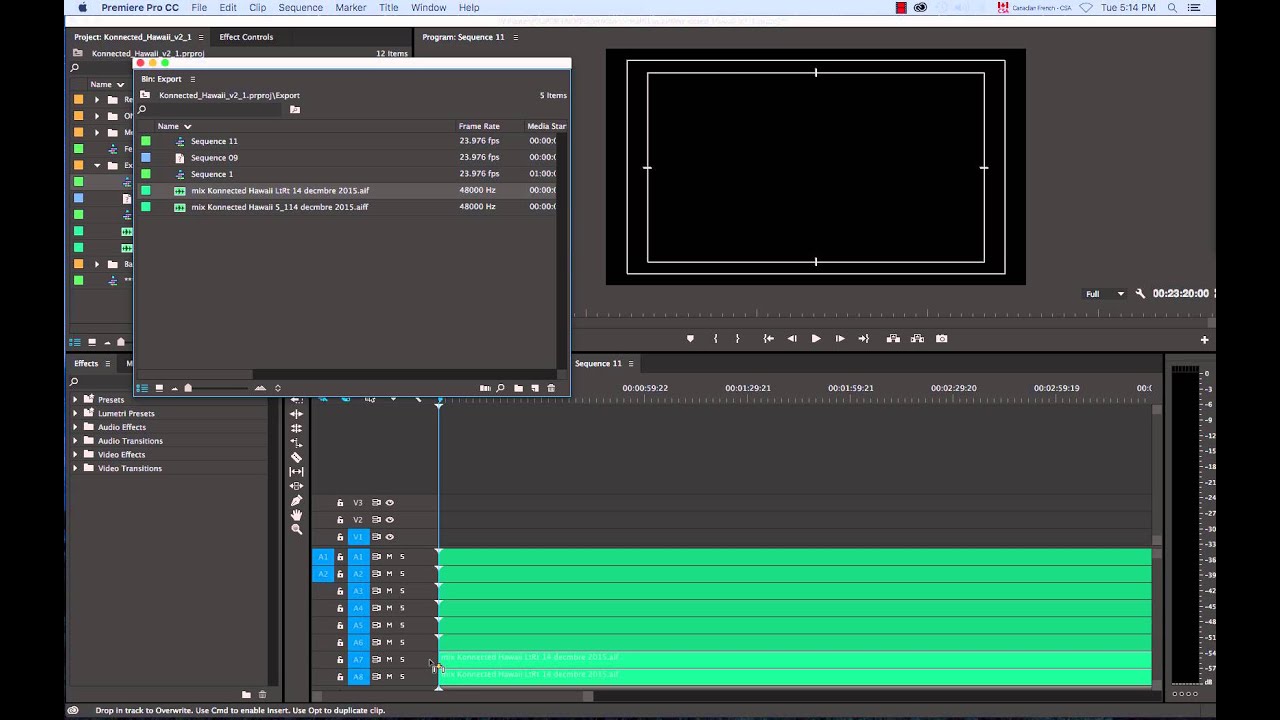Click Automate to Sequence in Export bin
The height and width of the screenshot is (720, 1280).
485,388
